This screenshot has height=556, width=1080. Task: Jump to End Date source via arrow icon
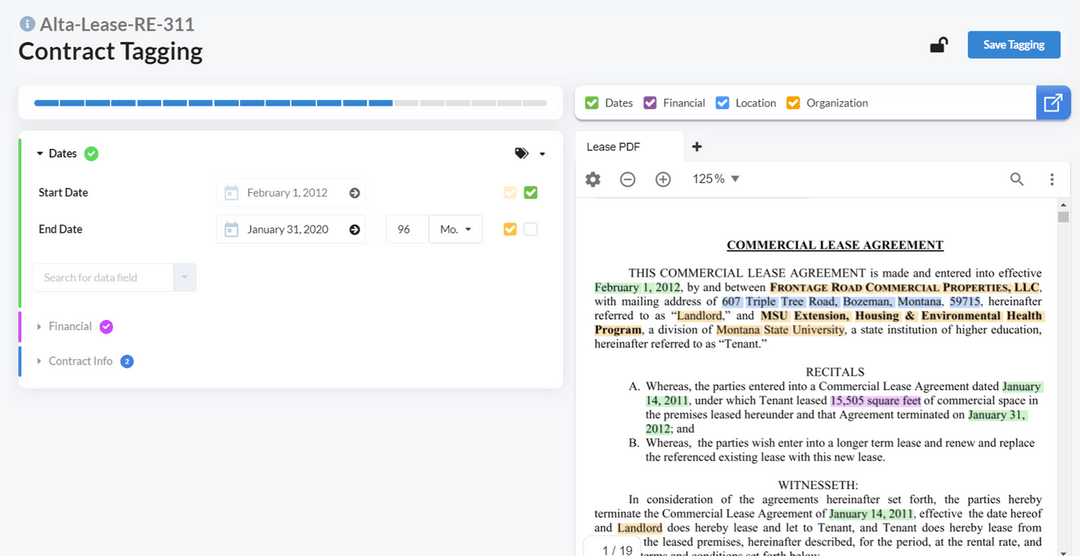pyautogui.click(x=355, y=229)
